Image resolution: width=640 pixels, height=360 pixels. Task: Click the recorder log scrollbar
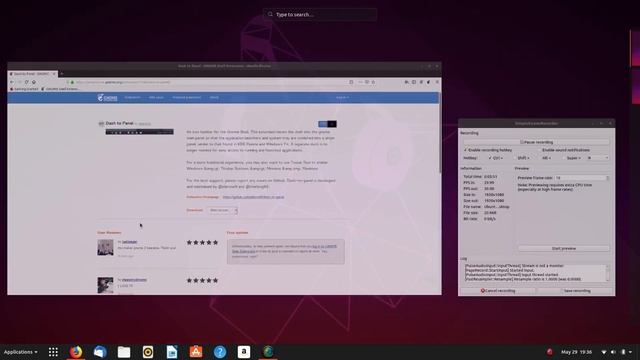608,272
